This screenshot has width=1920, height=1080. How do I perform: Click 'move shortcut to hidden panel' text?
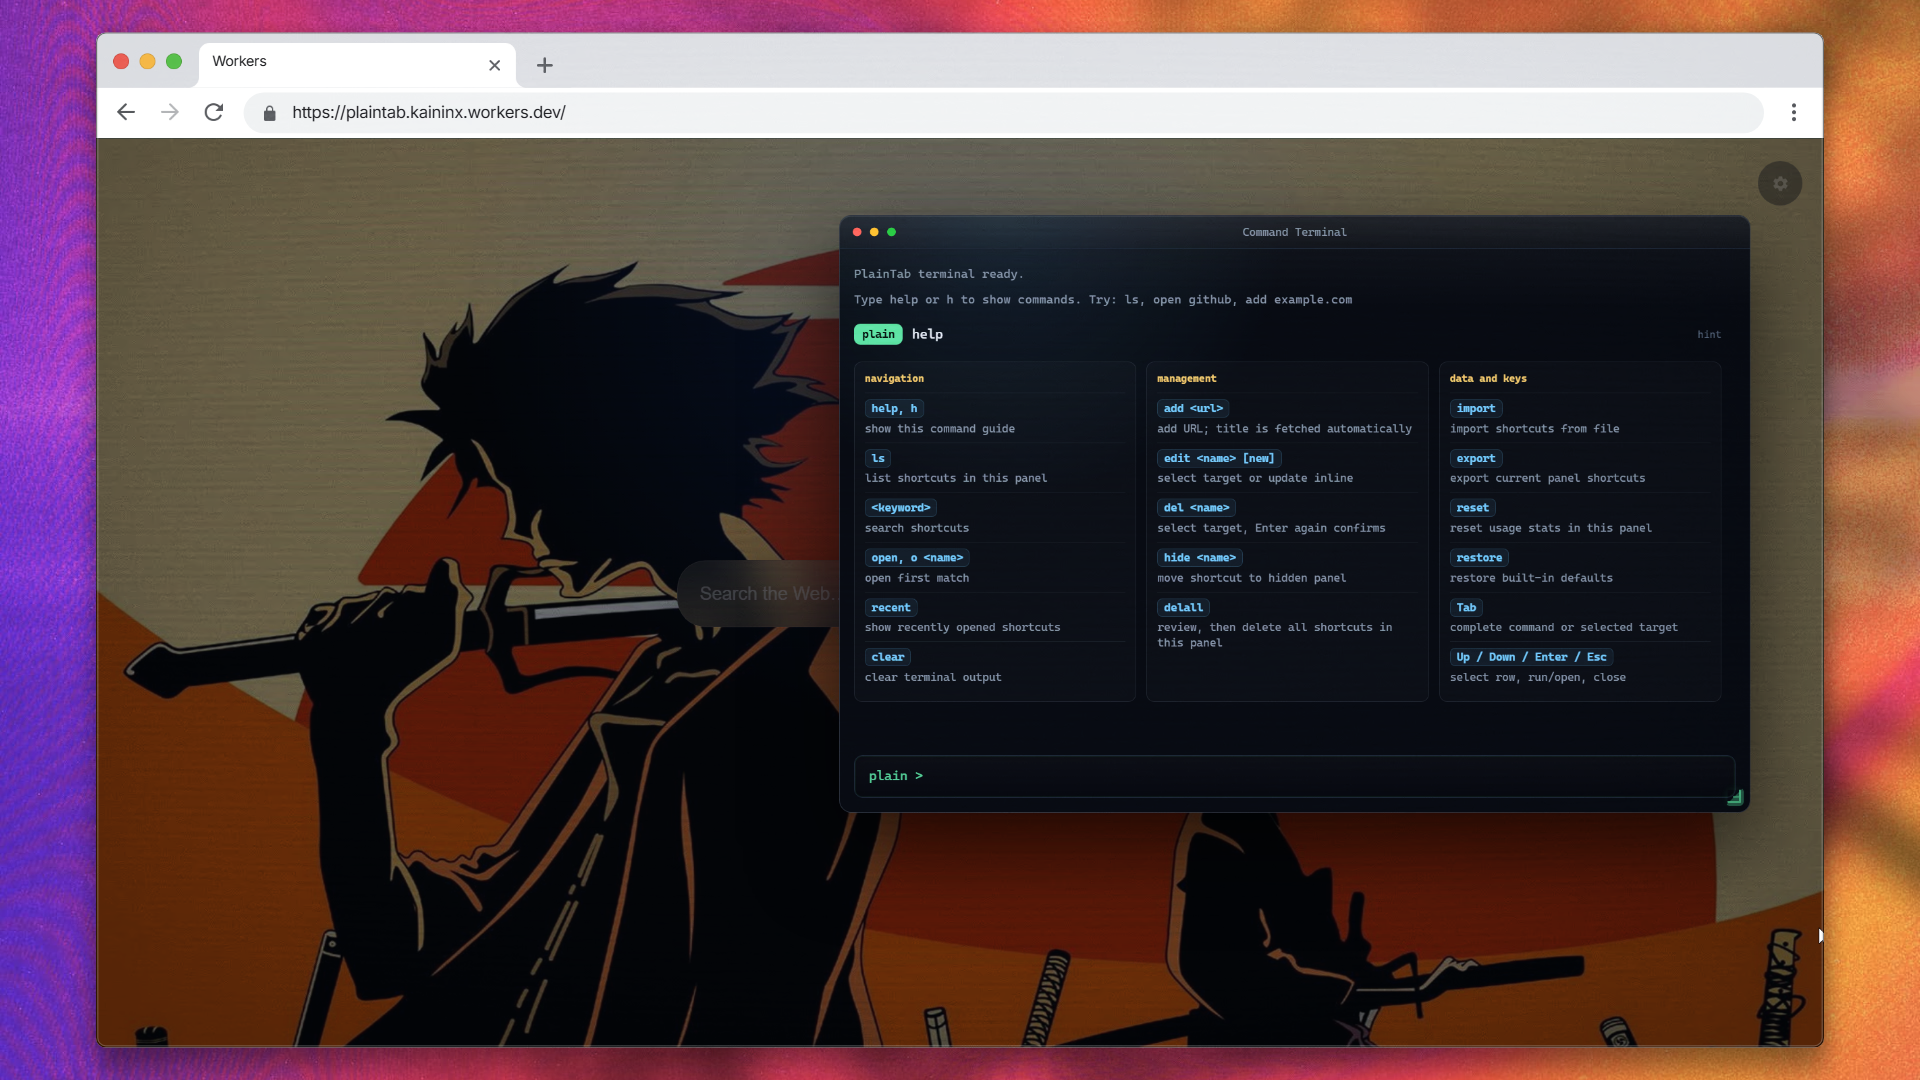tap(1251, 579)
